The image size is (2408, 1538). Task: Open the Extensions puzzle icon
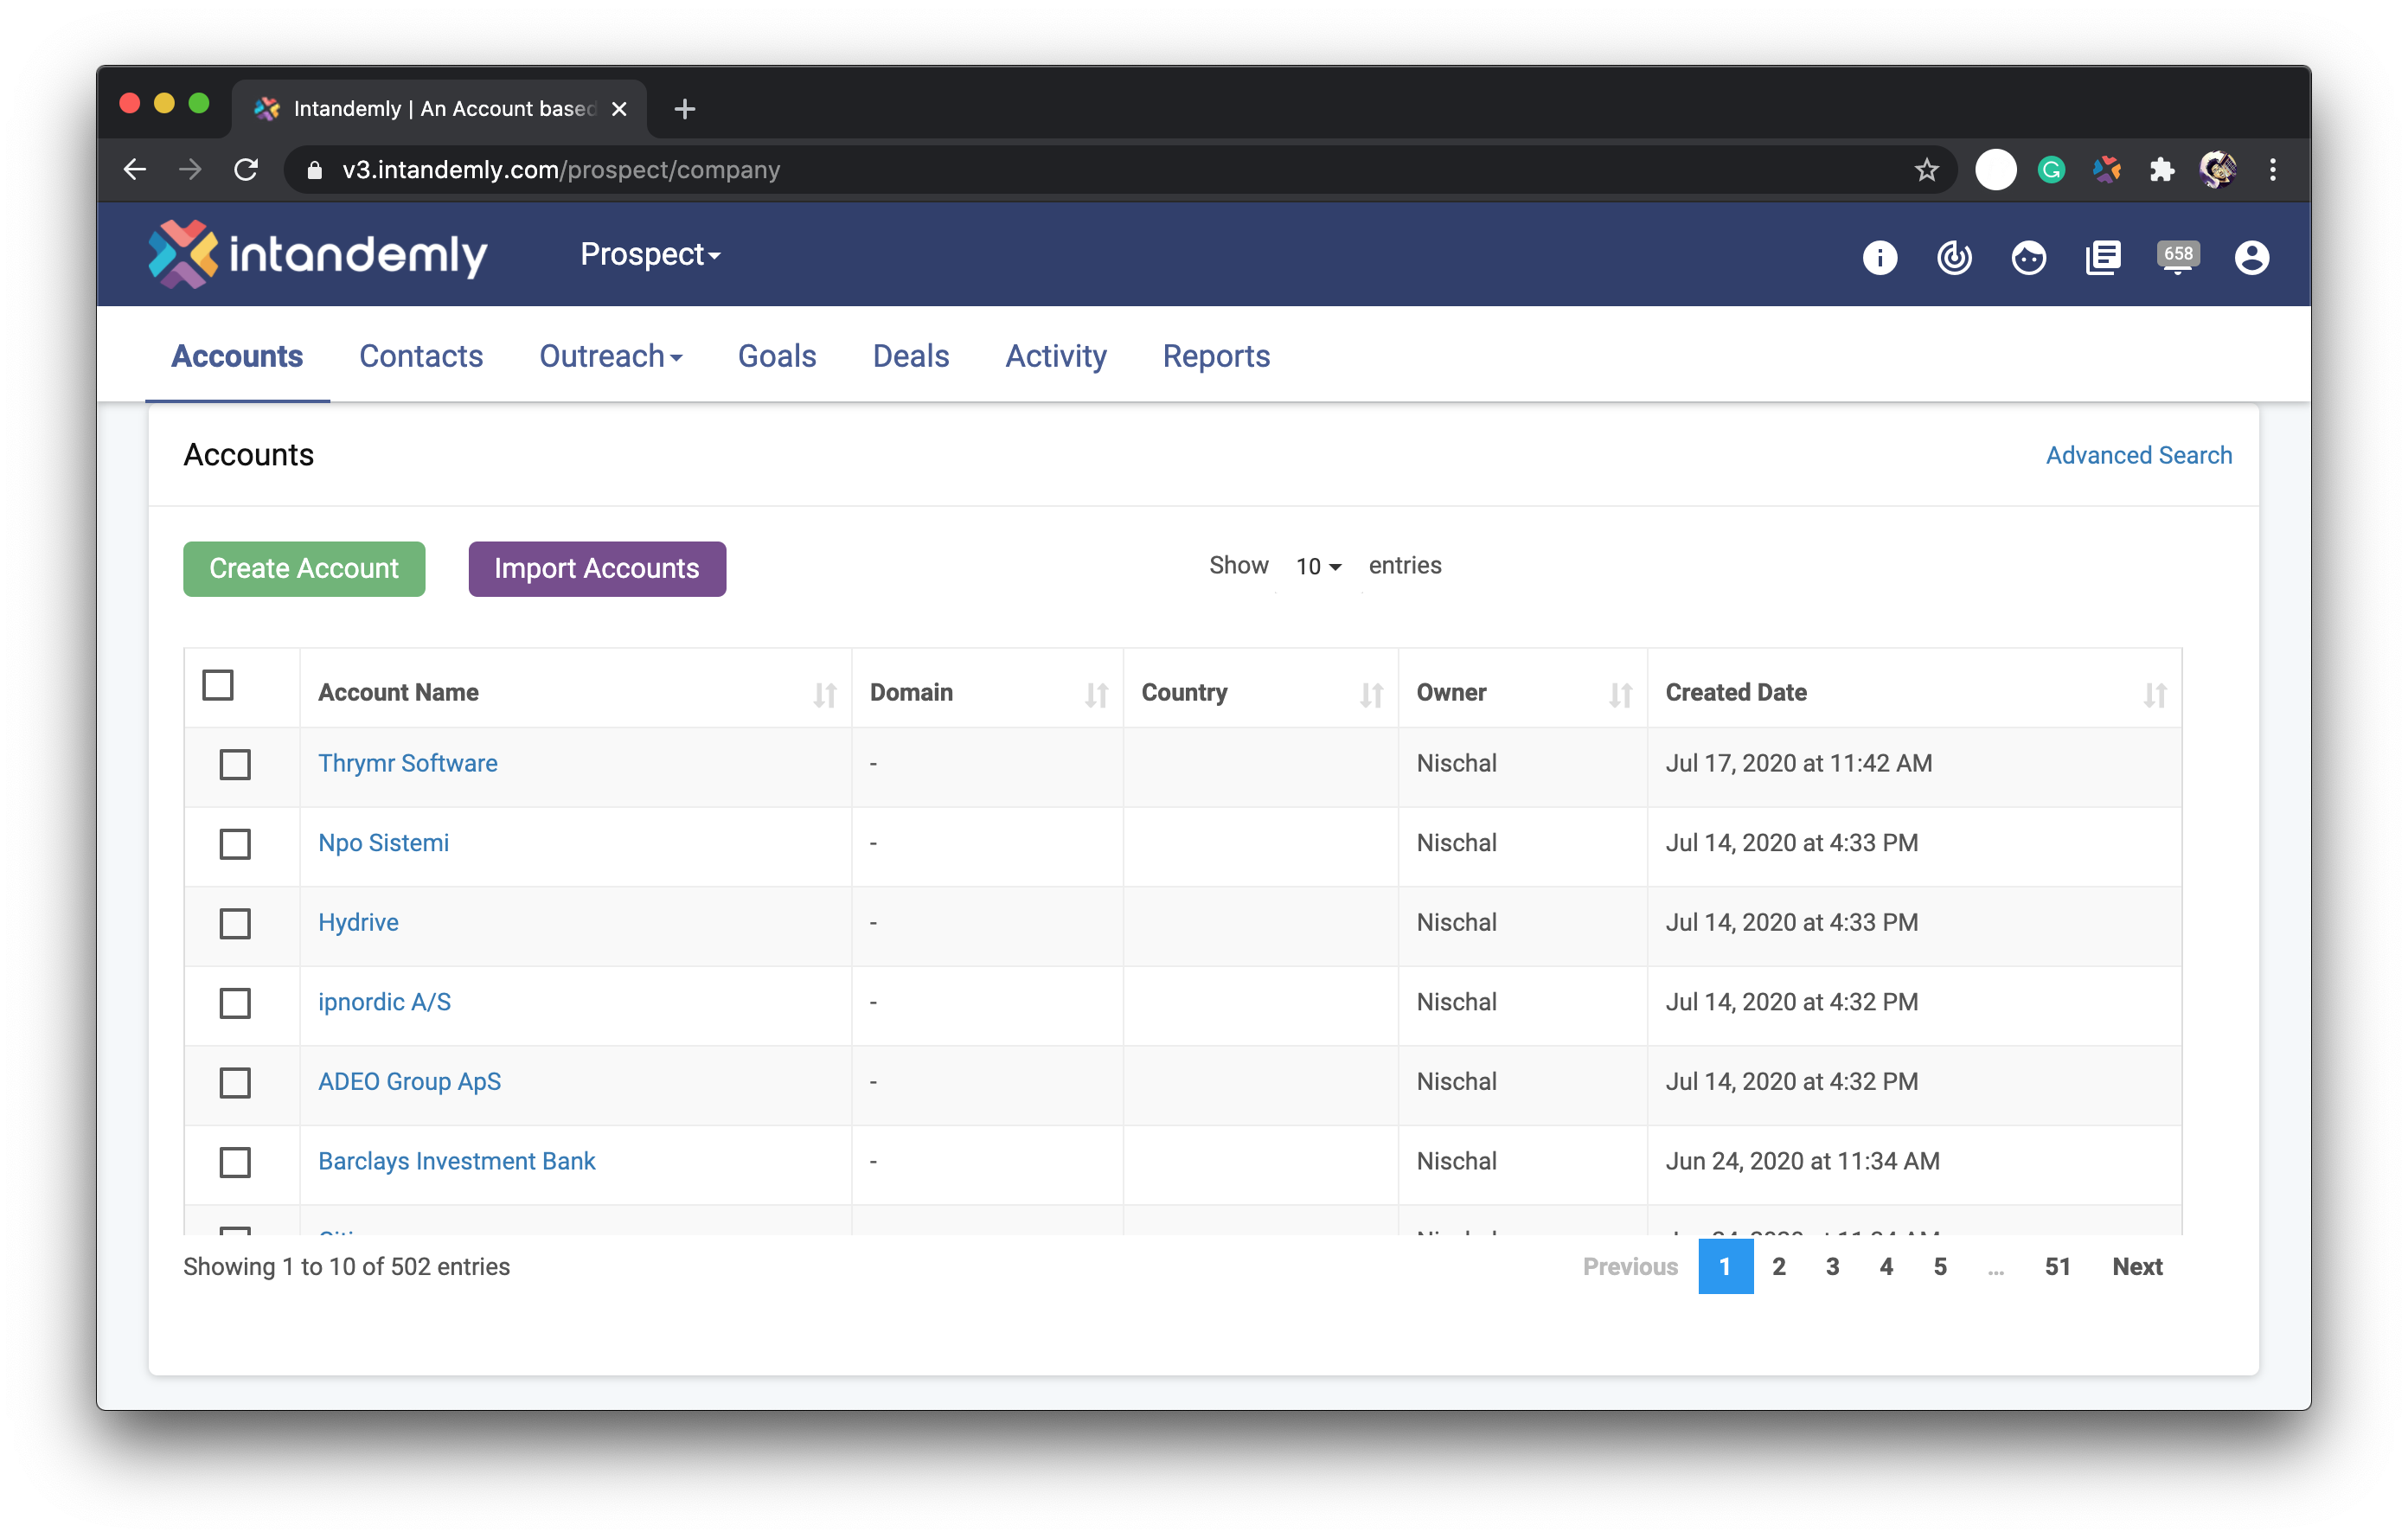pos(2161,170)
